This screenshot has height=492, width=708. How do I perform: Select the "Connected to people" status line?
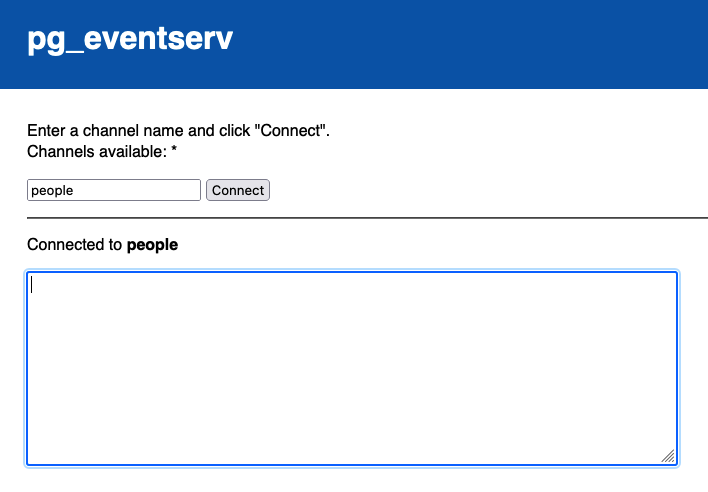coord(102,245)
